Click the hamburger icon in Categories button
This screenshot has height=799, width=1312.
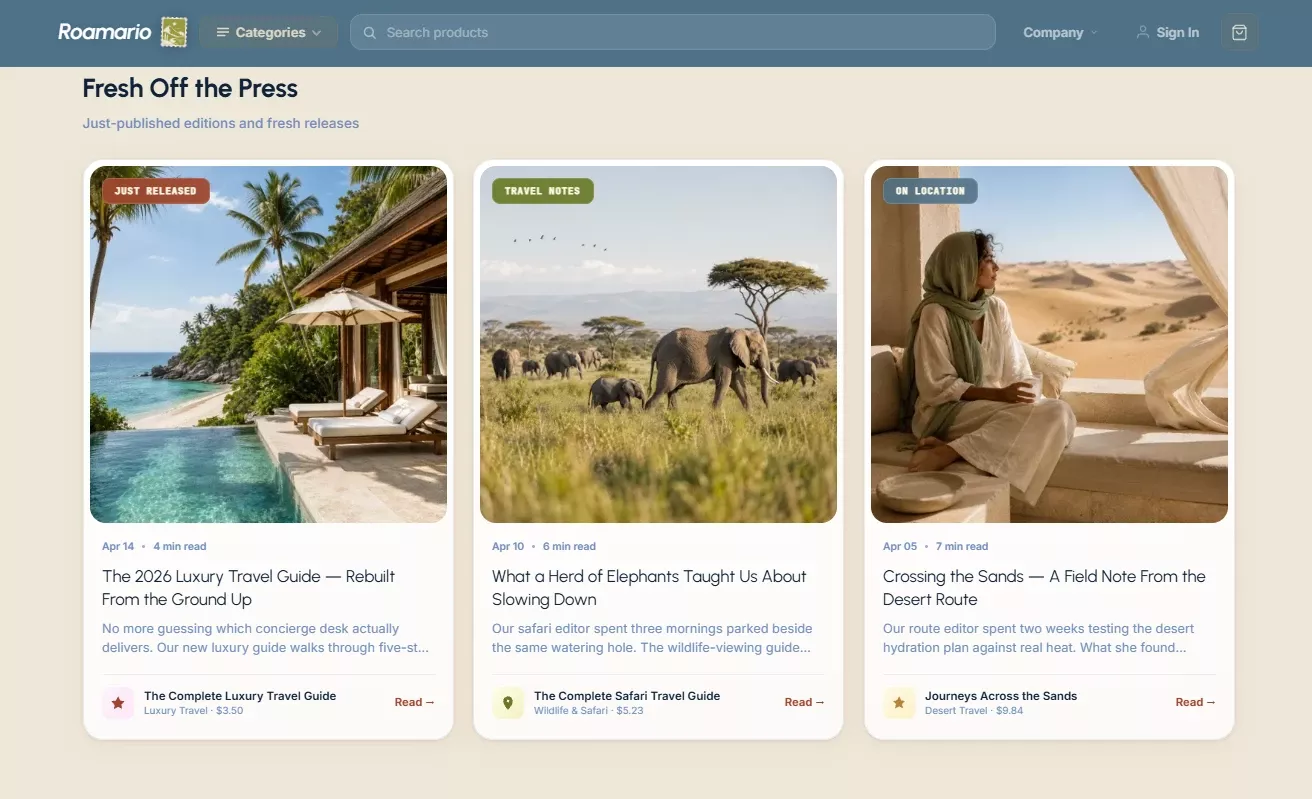[223, 32]
